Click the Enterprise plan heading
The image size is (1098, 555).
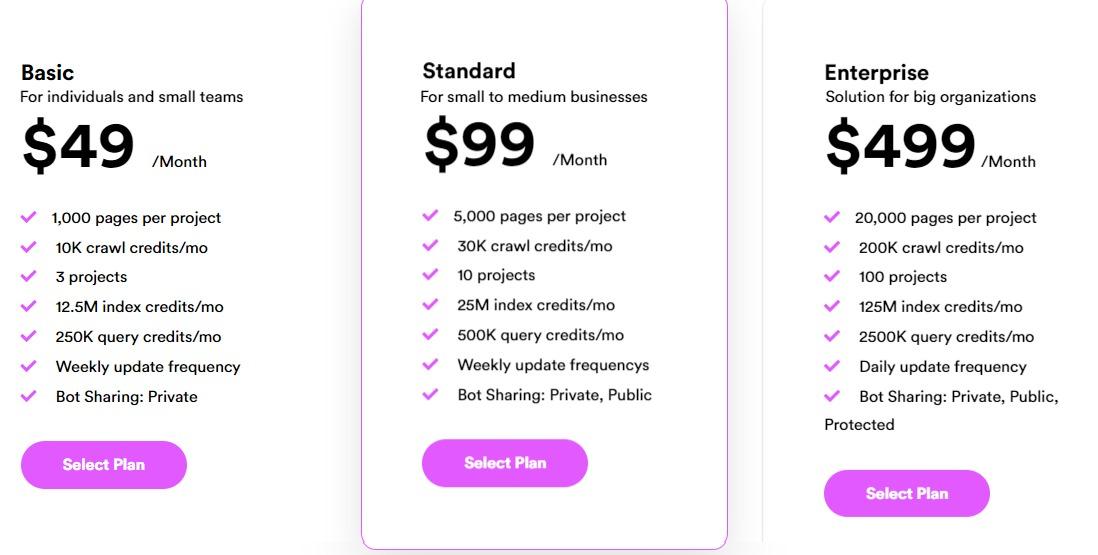[x=877, y=73]
